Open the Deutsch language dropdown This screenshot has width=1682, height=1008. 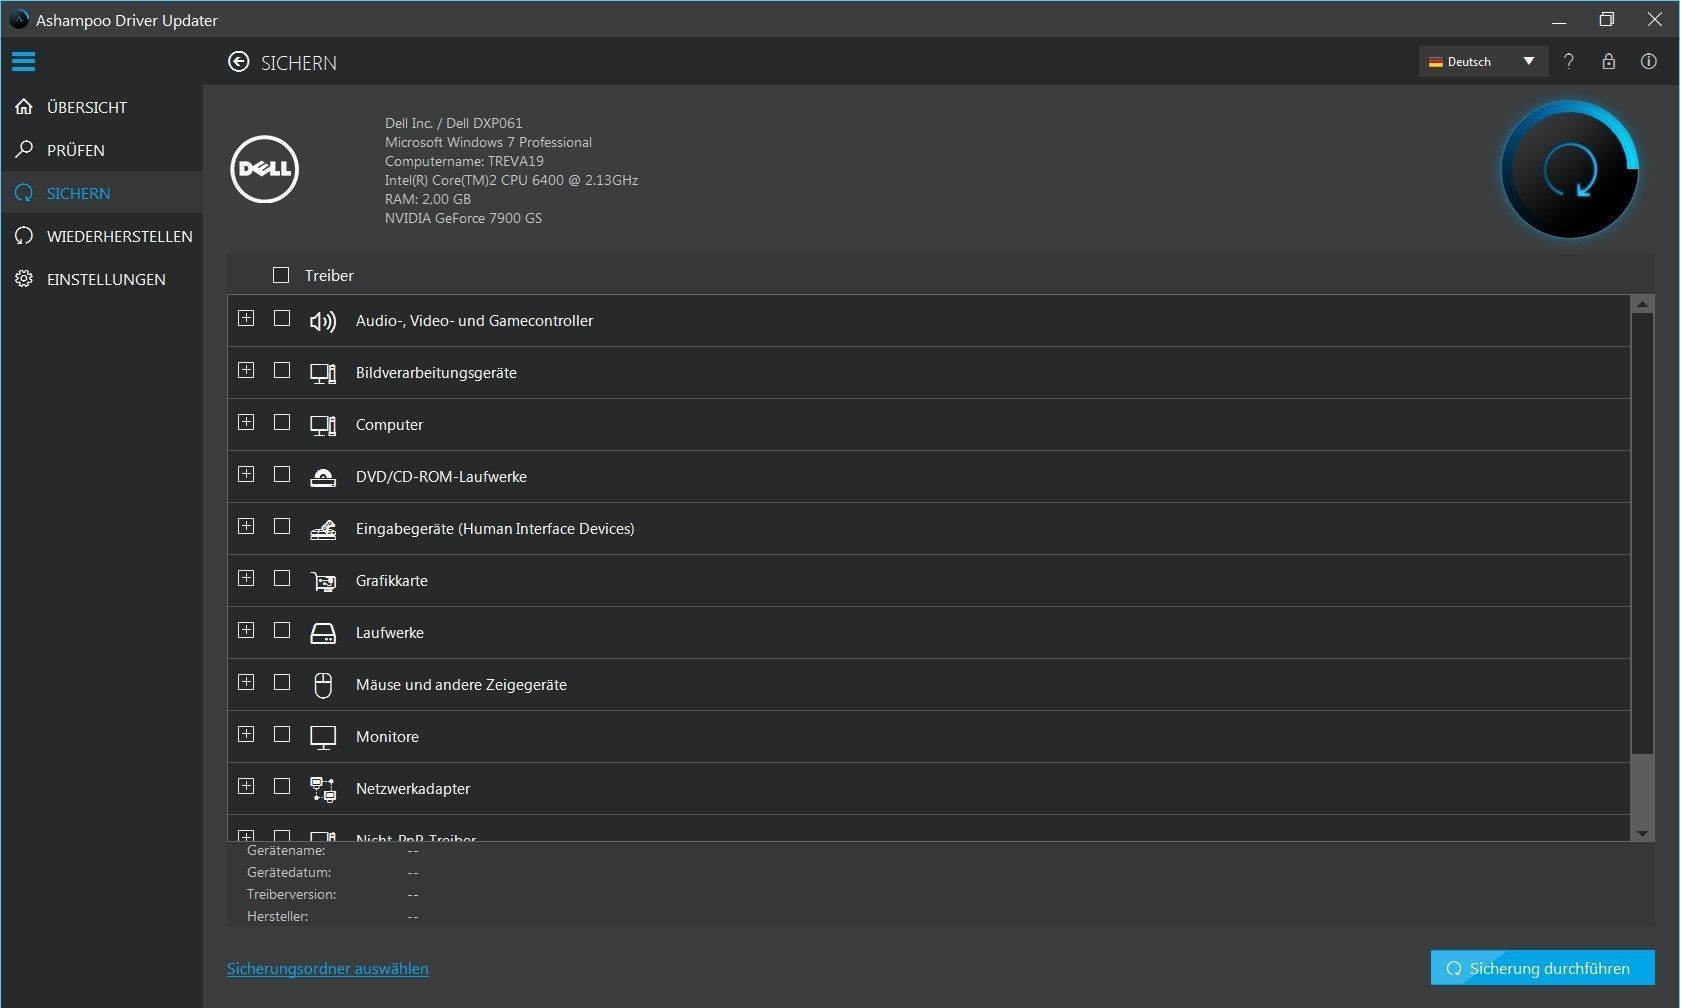[1483, 62]
